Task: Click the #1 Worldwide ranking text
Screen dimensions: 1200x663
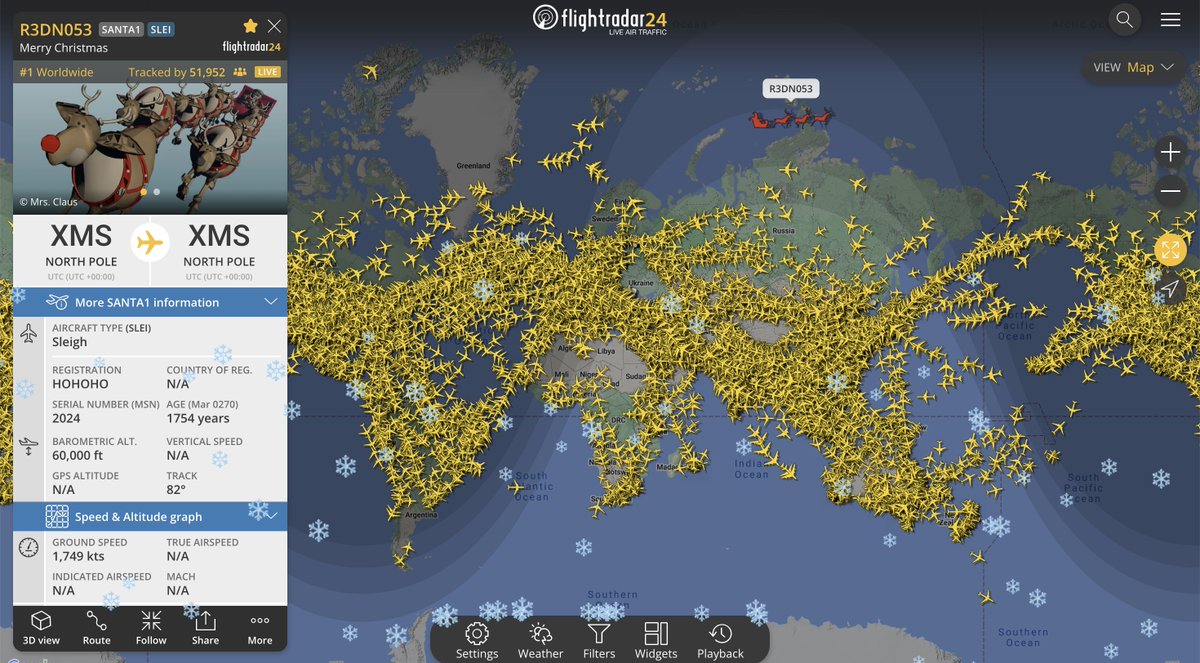Action: tap(57, 72)
